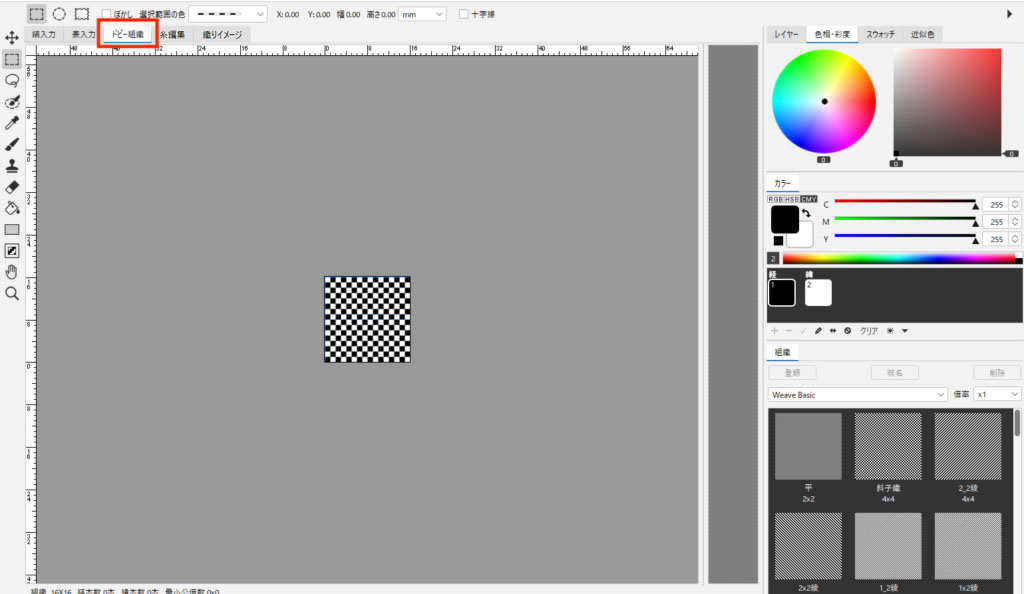Select the white 緯 color swatch 2
Screen dimensions: 1024x594
pyautogui.click(x=818, y=292)
